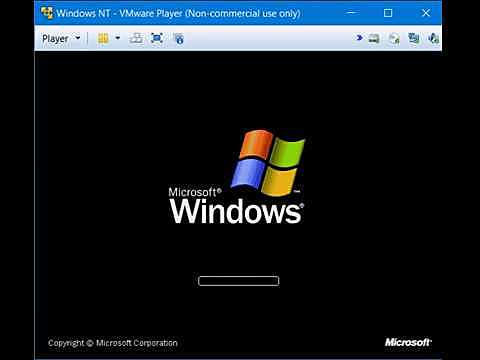Image resolution: width=480 pixels, height=360 pixels.
Task: Click the large 'Windows' boot screen text
Action: tap(236, 211)
